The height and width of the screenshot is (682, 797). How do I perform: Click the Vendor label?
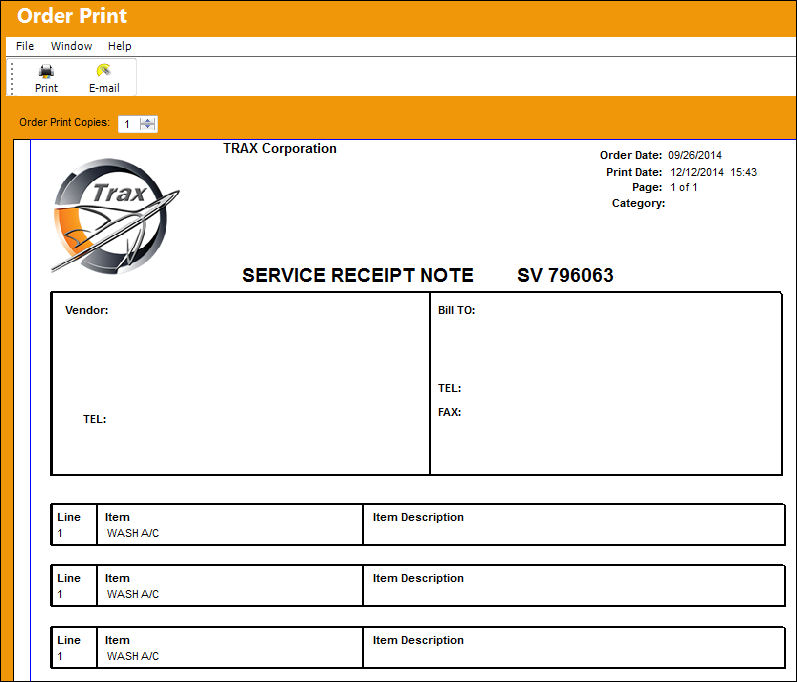(87, 310)
